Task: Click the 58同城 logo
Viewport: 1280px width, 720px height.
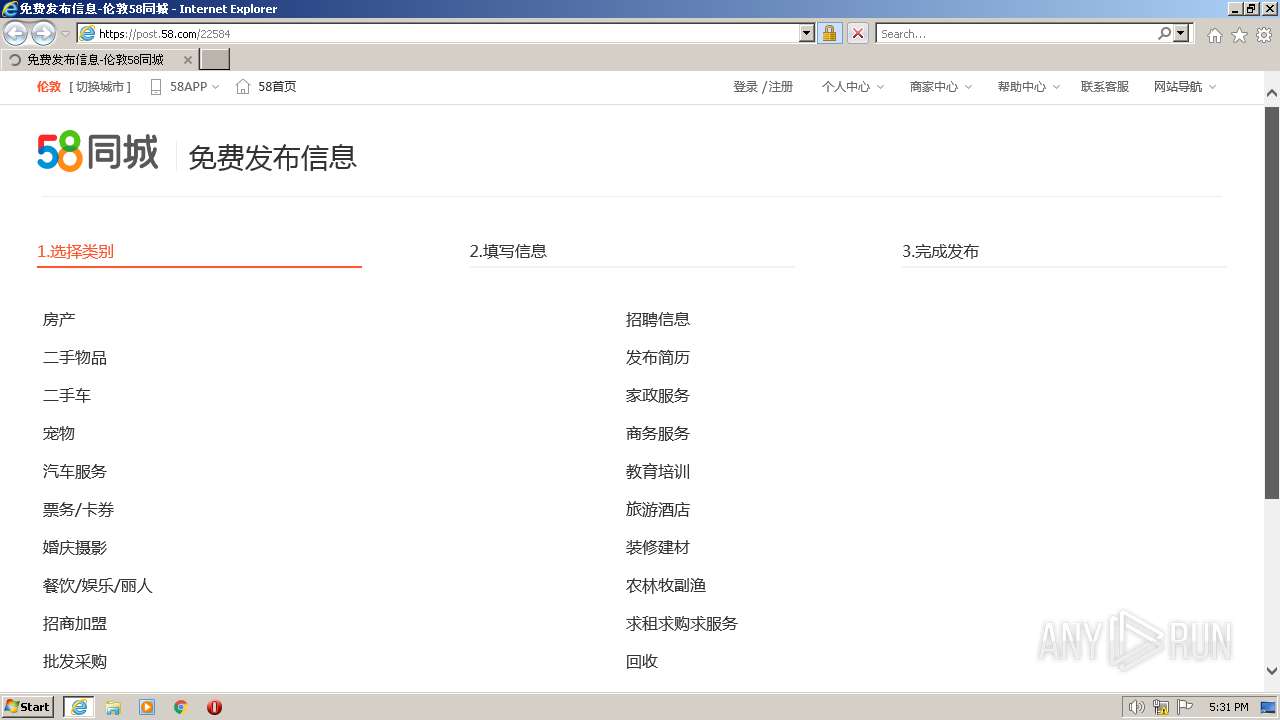Action: pos(98,153)
